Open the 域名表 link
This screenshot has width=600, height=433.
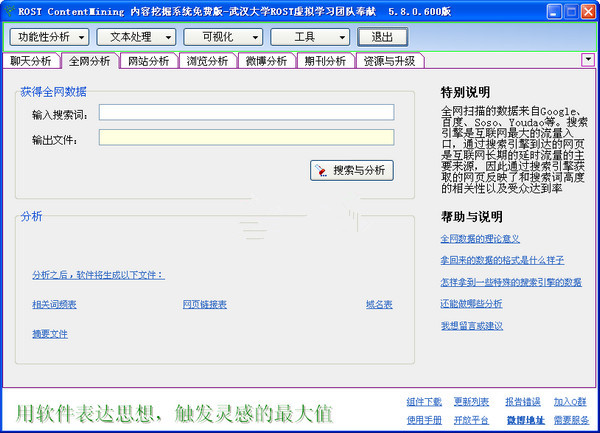pos(379,304)
